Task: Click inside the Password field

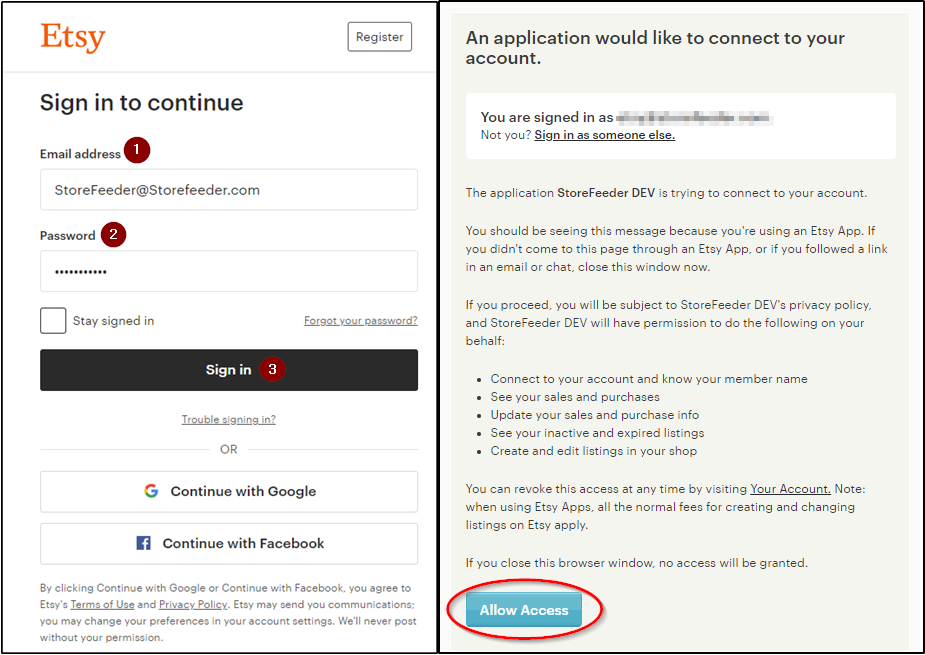Action: (229, 271)
